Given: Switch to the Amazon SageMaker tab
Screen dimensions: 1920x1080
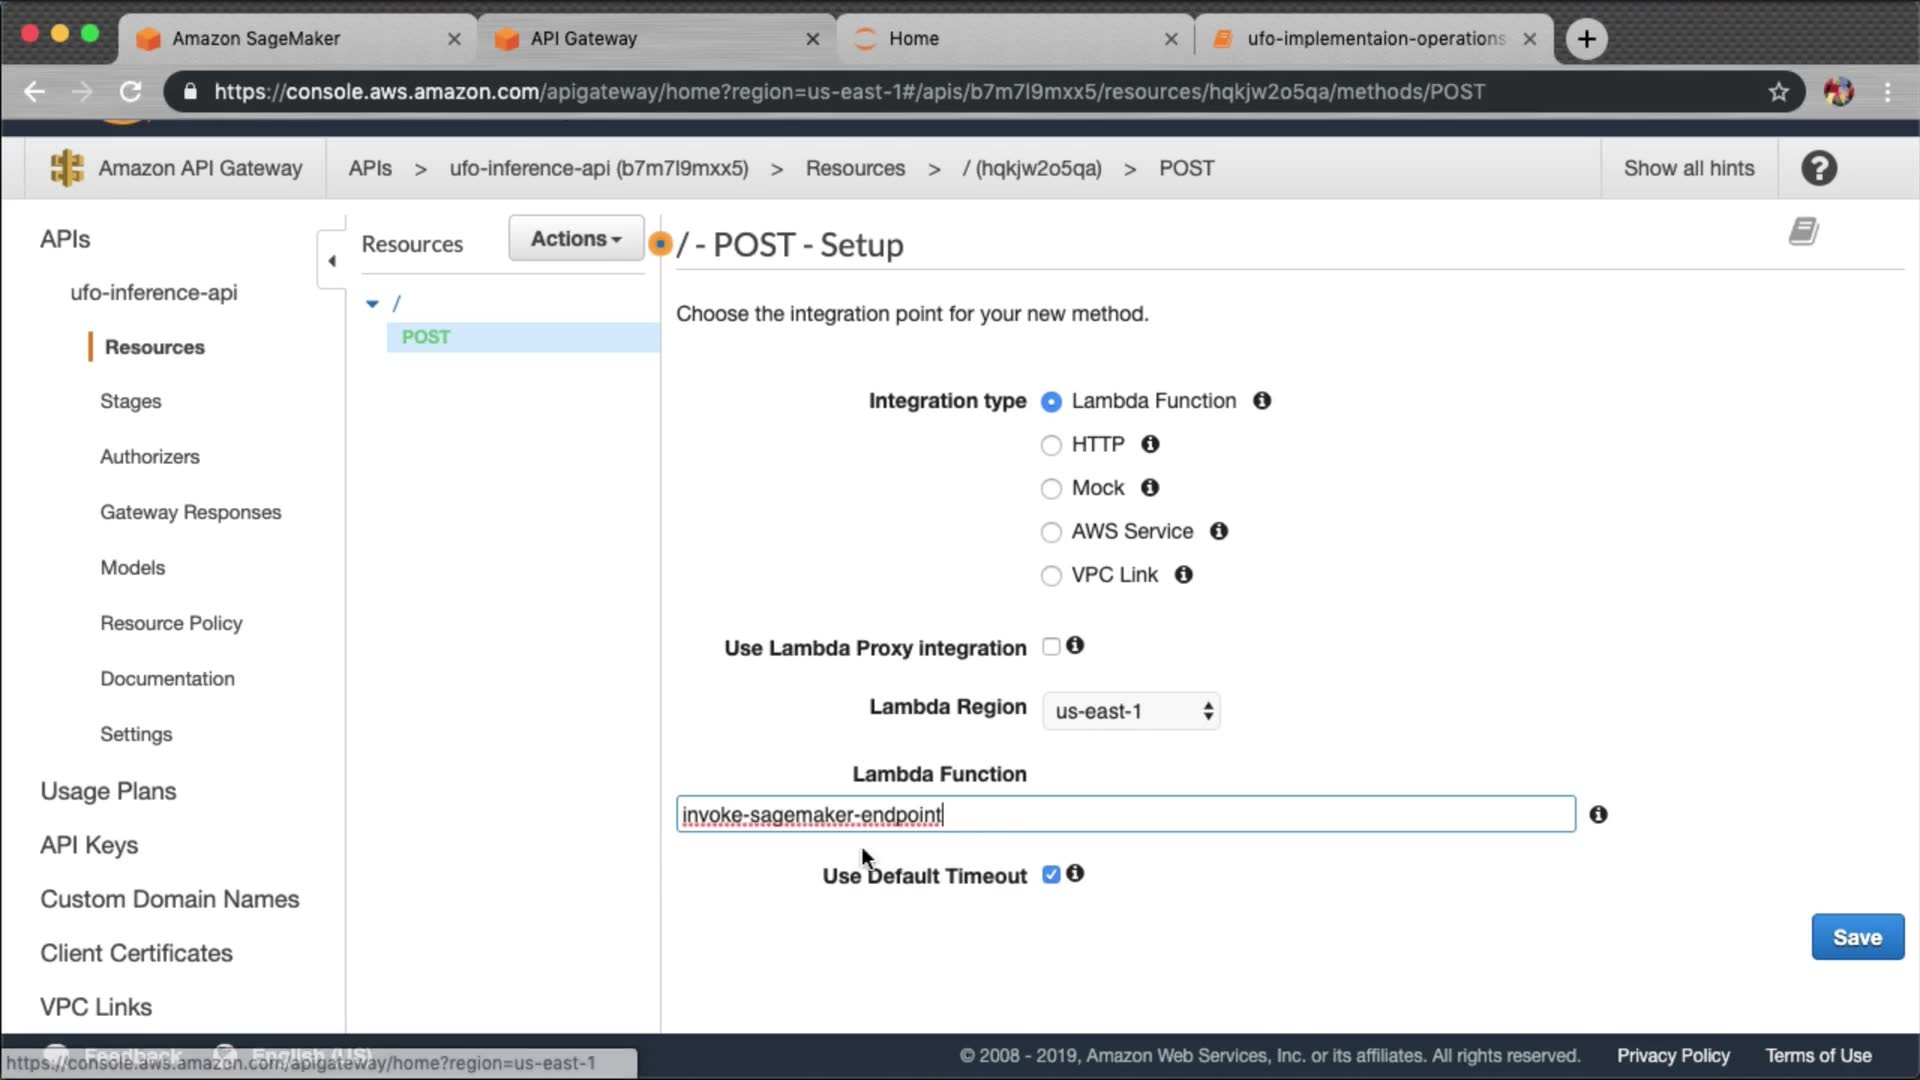Looking at the screenshot, I should click(x=256, y=39).
